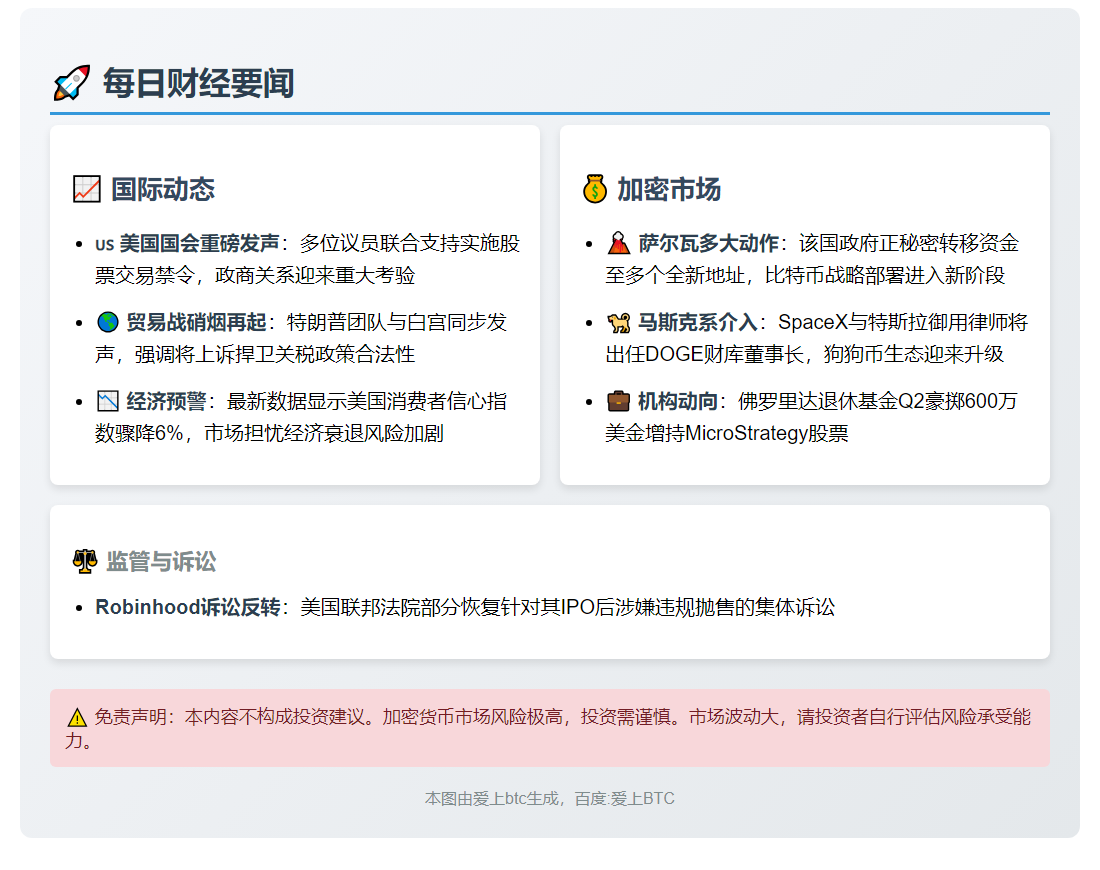Click the scales icon next to 监管与诉讼

[83, 561]
